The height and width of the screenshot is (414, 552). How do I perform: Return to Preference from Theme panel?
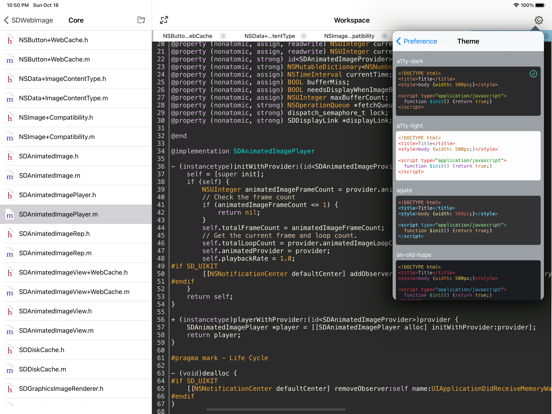click(x=416, y=41)
